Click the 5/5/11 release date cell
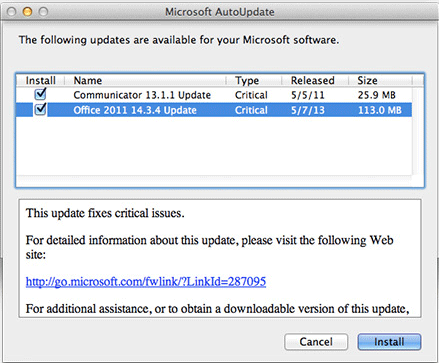The image size is (439, 363). 308,95
